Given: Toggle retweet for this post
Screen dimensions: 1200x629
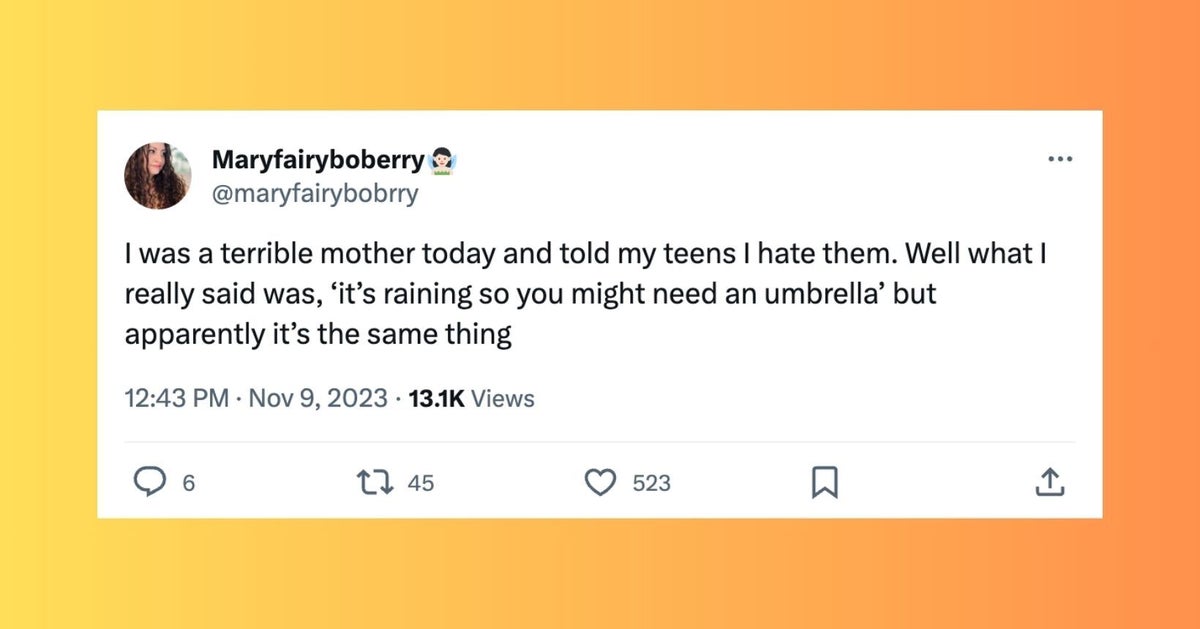Looking at the screenshot, I should 375,483.
